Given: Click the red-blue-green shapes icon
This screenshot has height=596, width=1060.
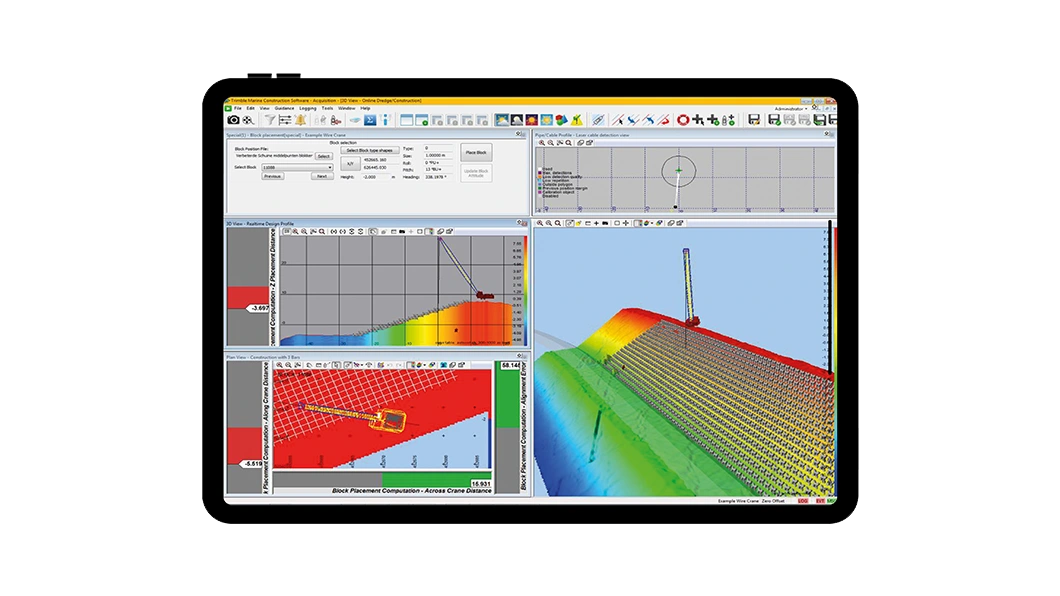Looking at the screenshot, I should [x=562, y=120].
